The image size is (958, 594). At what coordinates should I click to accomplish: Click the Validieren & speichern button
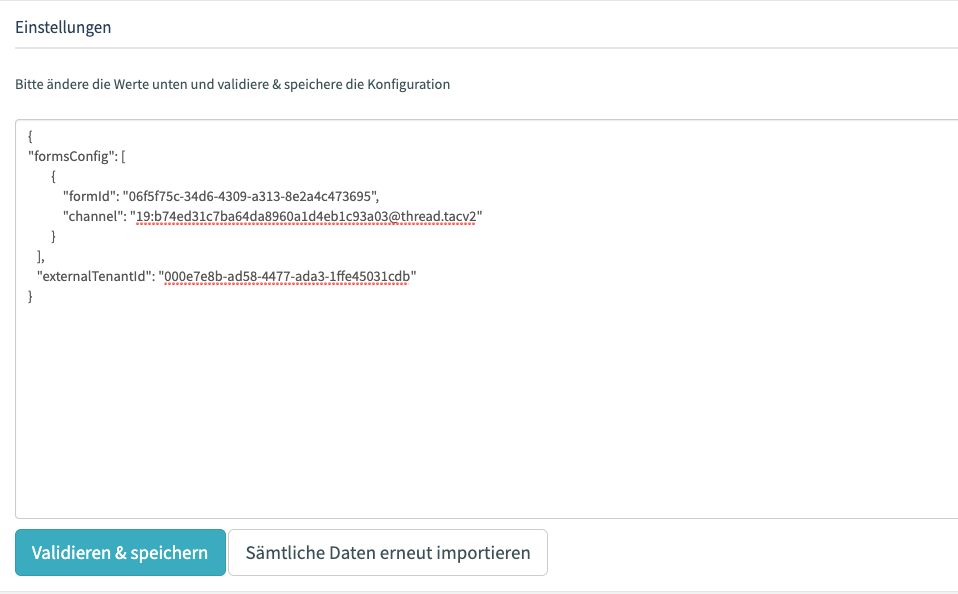pyautogui.click(x=120, y=552)
